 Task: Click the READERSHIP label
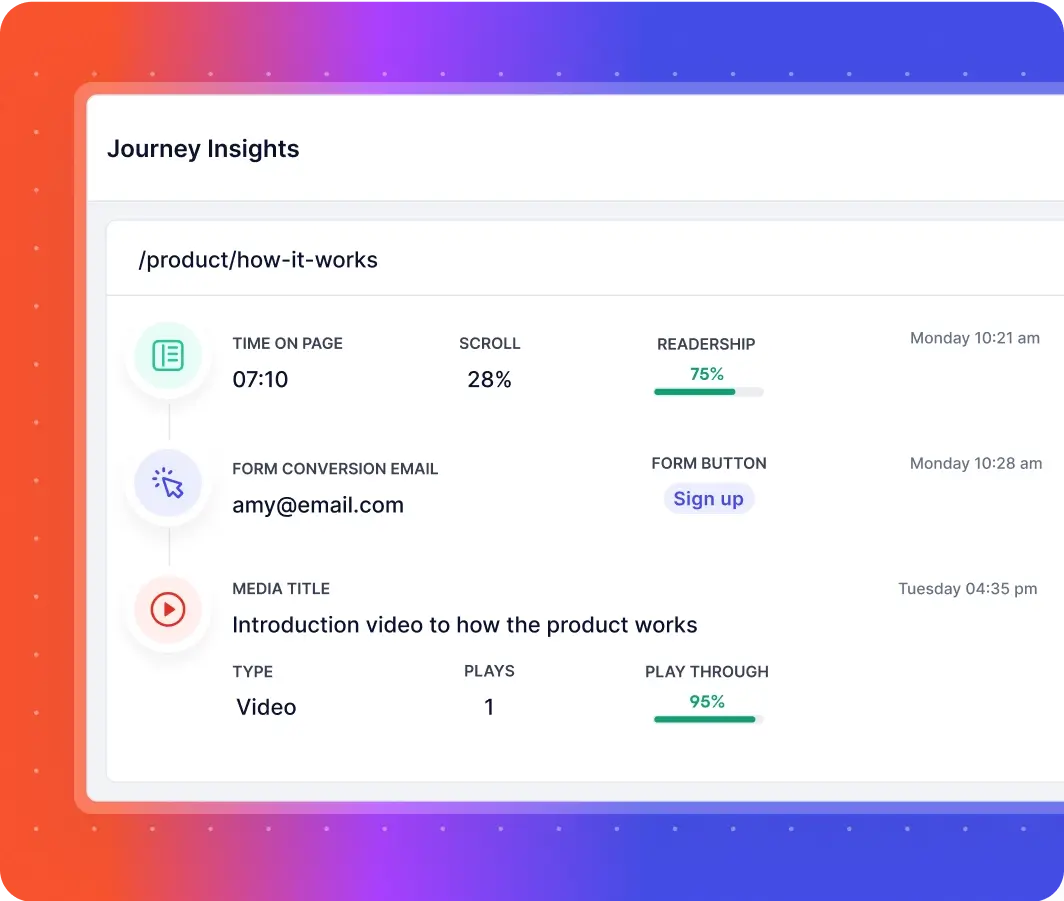click(x=706, y=344)
